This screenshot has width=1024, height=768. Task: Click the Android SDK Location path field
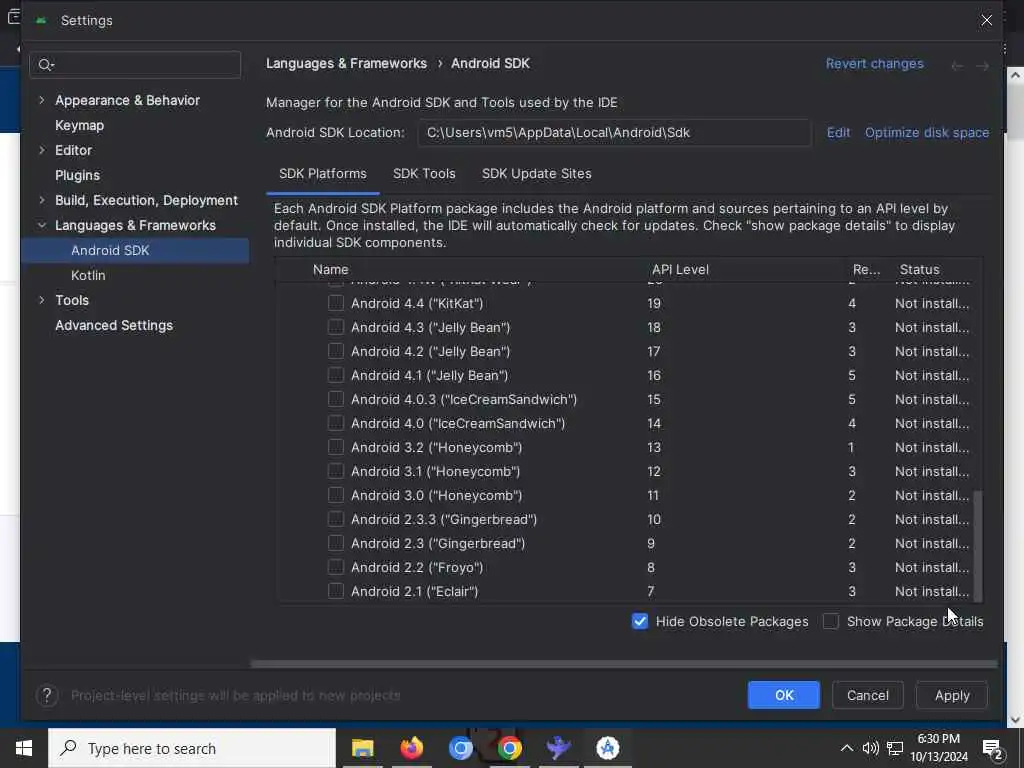pyautogui.click(x=615, y=133)
